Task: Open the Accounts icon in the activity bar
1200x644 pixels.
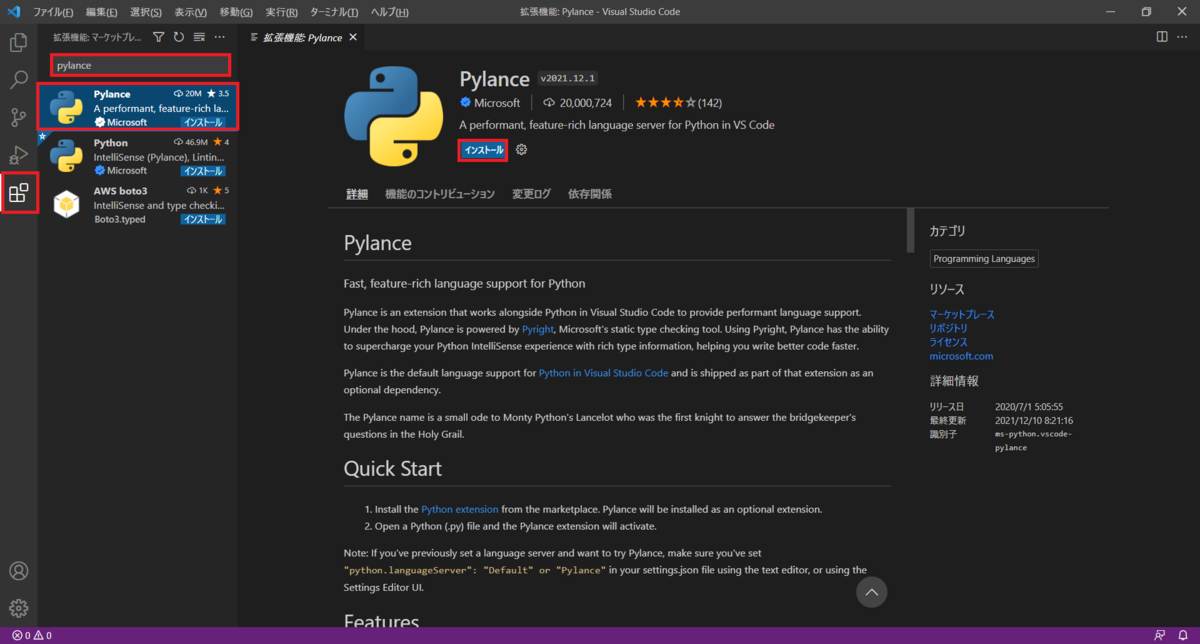Action: [18, 571]
